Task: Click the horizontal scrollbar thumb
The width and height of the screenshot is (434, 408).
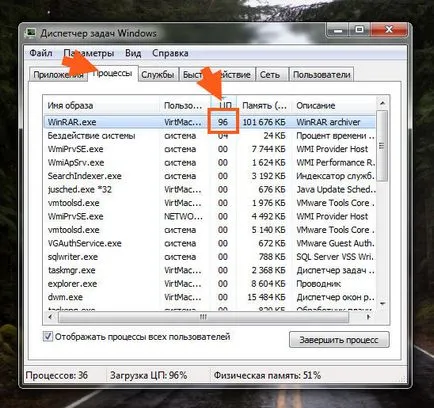Action: point(203,317)
